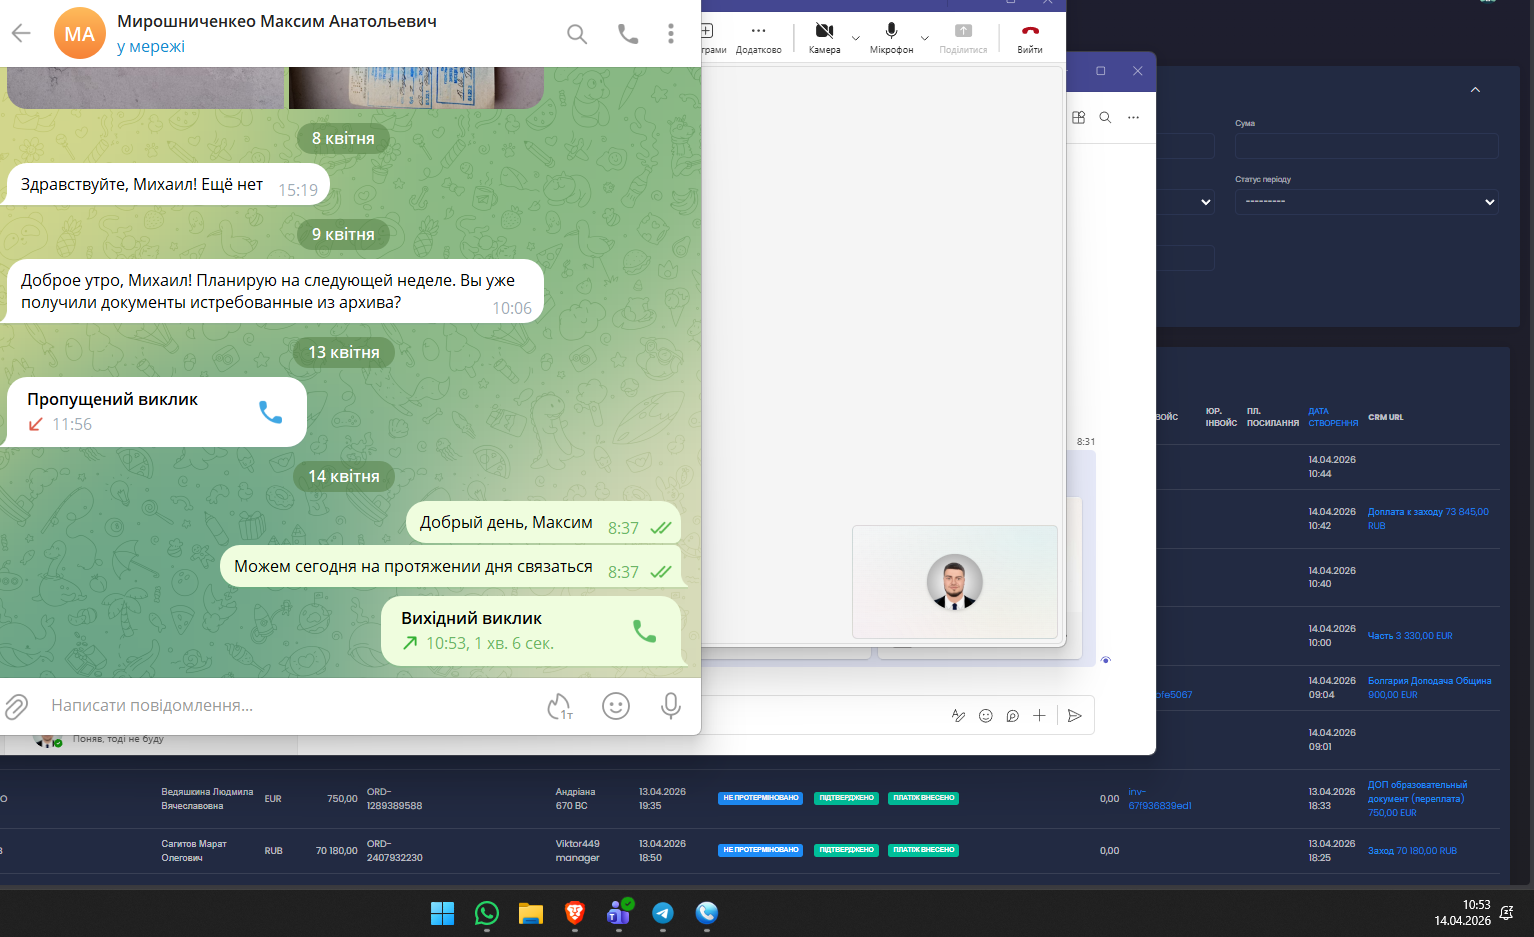Record a Telegram voice message
Viewport: 1534px width, 937px height.
point(671,706)
